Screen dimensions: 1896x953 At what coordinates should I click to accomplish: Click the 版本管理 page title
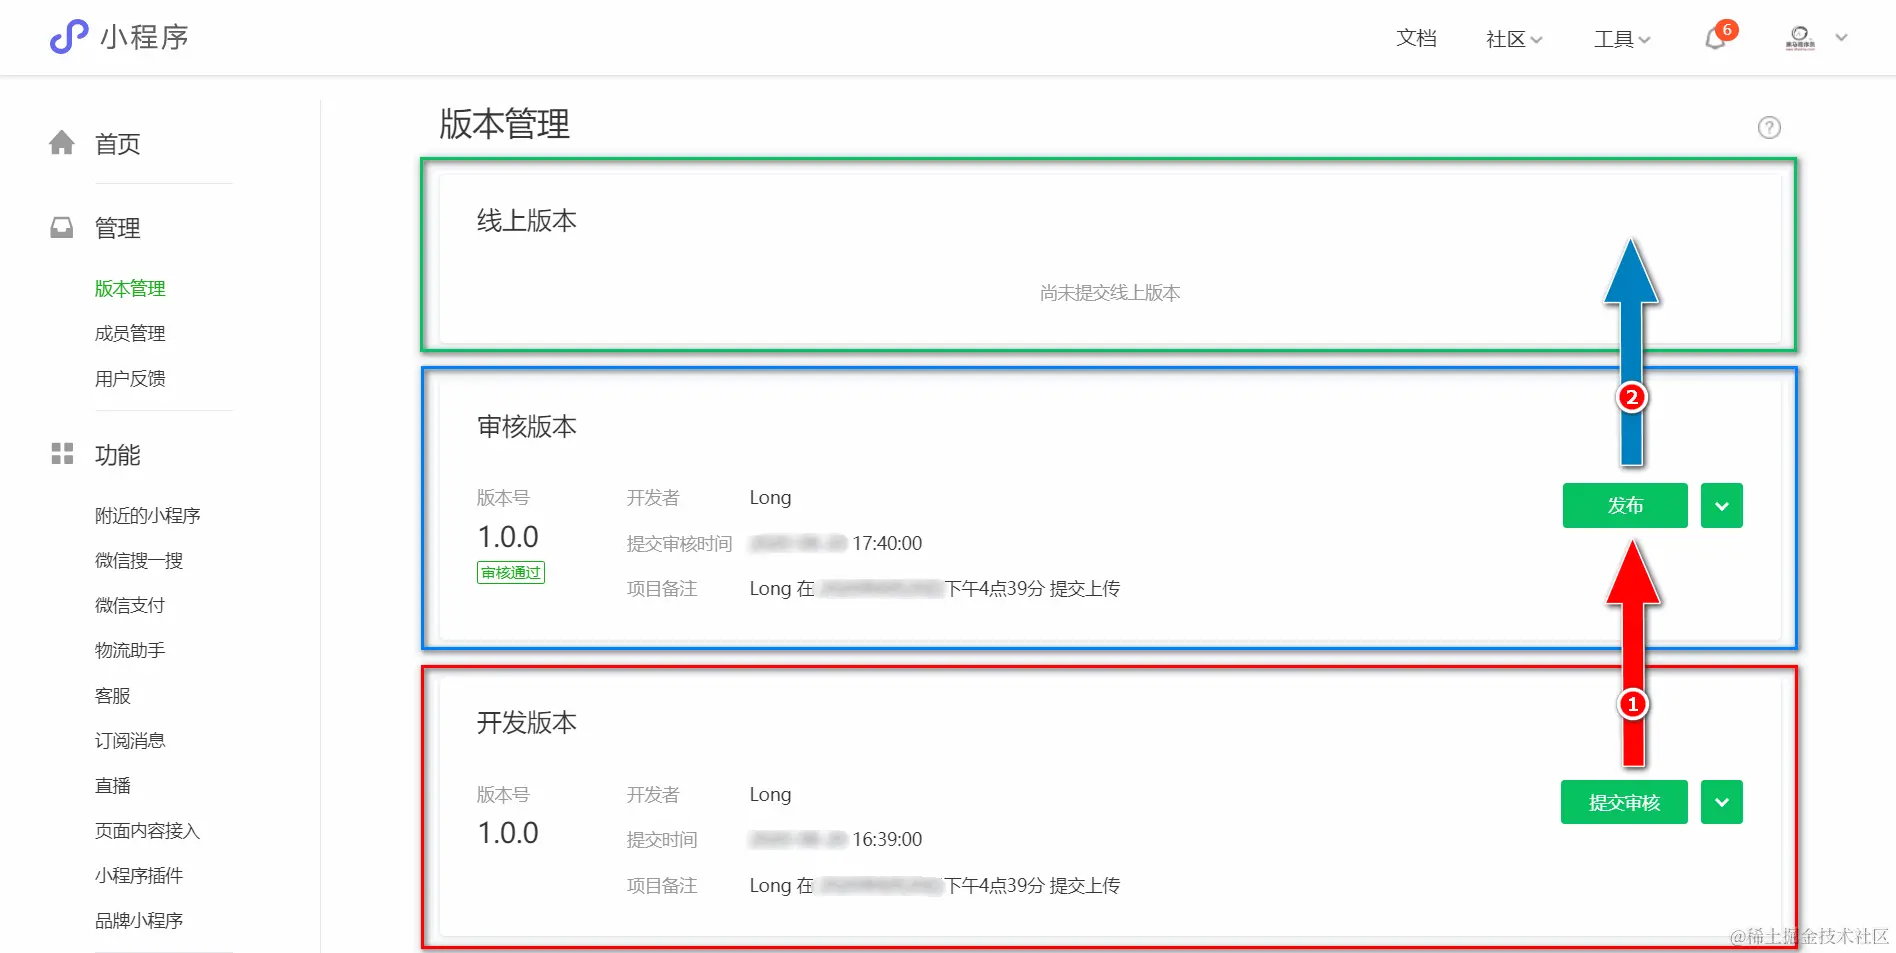pos(505,124)
